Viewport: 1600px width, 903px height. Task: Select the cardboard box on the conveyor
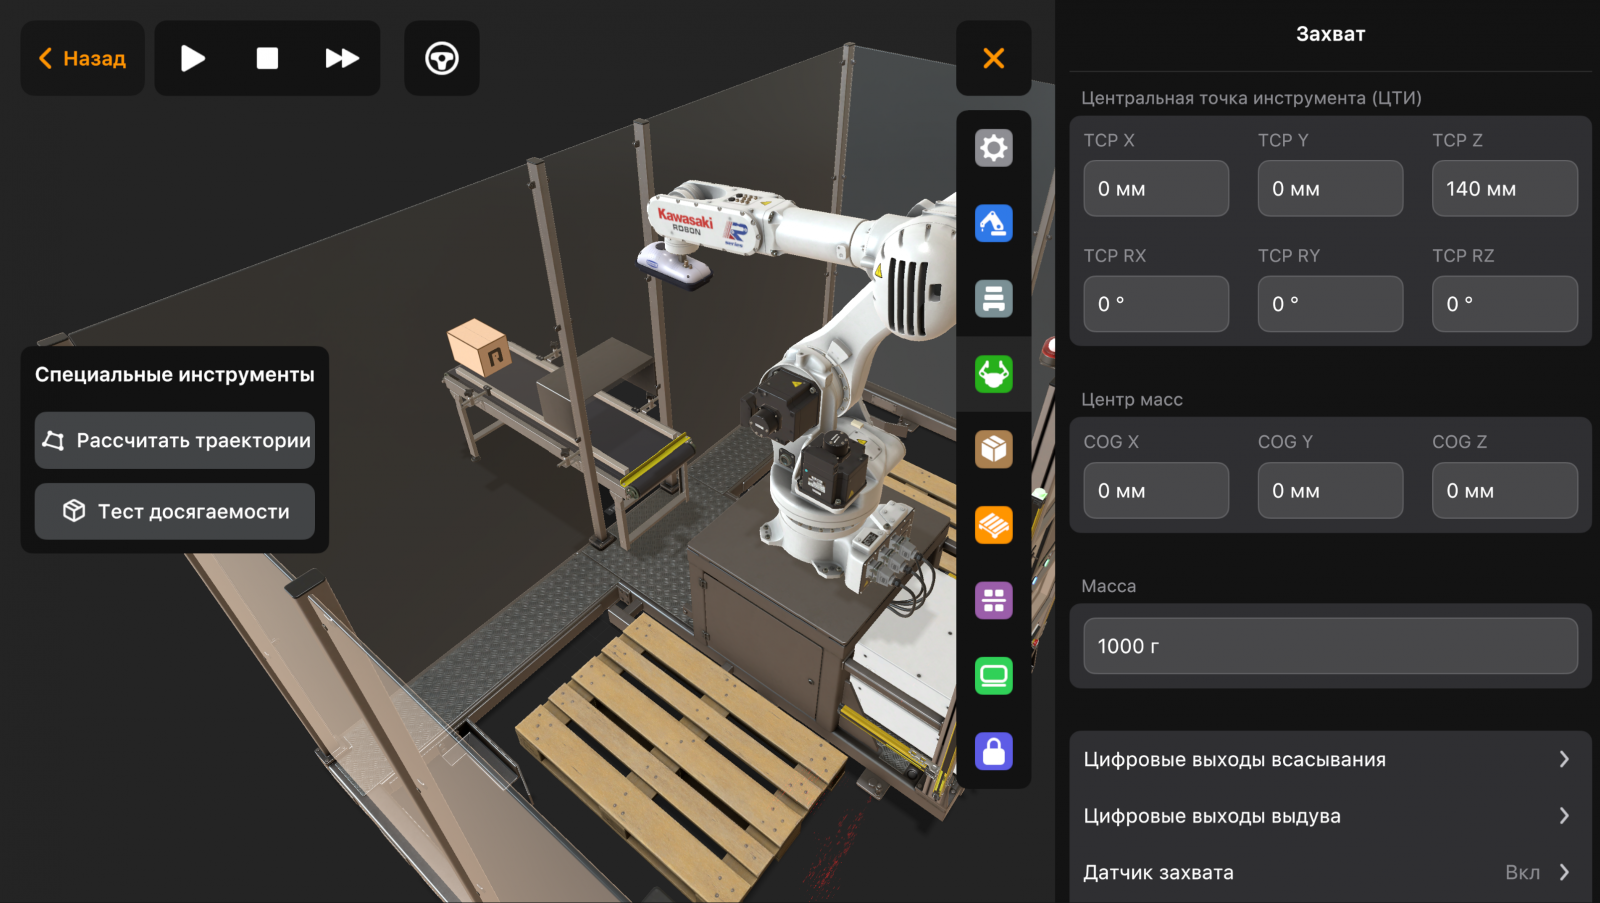click(479, 347)
